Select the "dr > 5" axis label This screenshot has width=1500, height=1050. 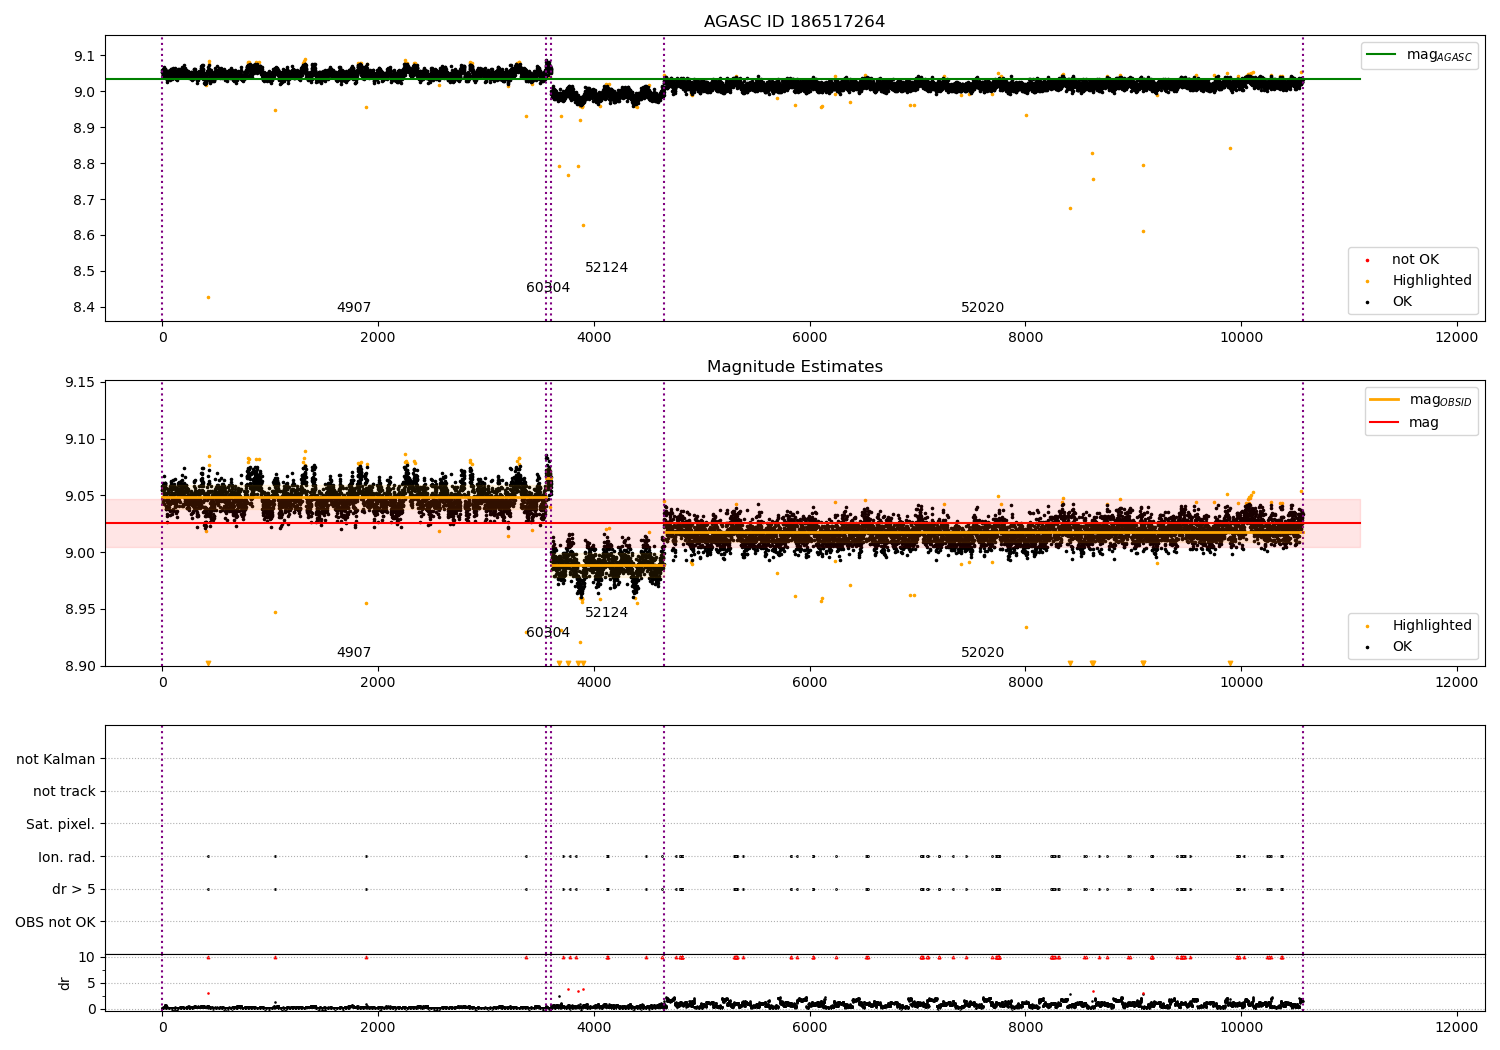click(74, 889)
